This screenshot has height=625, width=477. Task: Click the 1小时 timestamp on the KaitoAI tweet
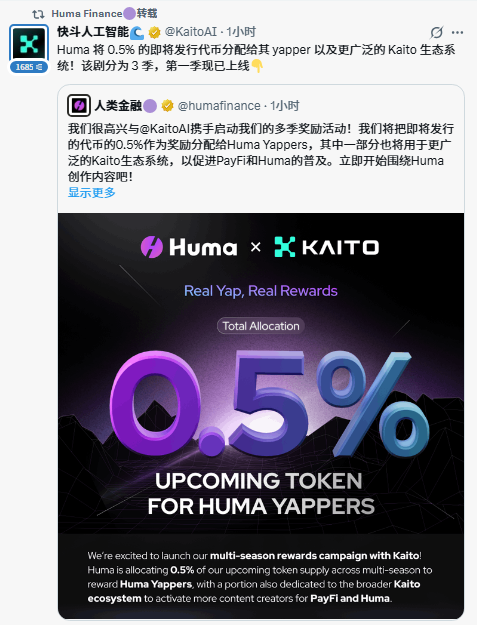click(x=241, y=32)
